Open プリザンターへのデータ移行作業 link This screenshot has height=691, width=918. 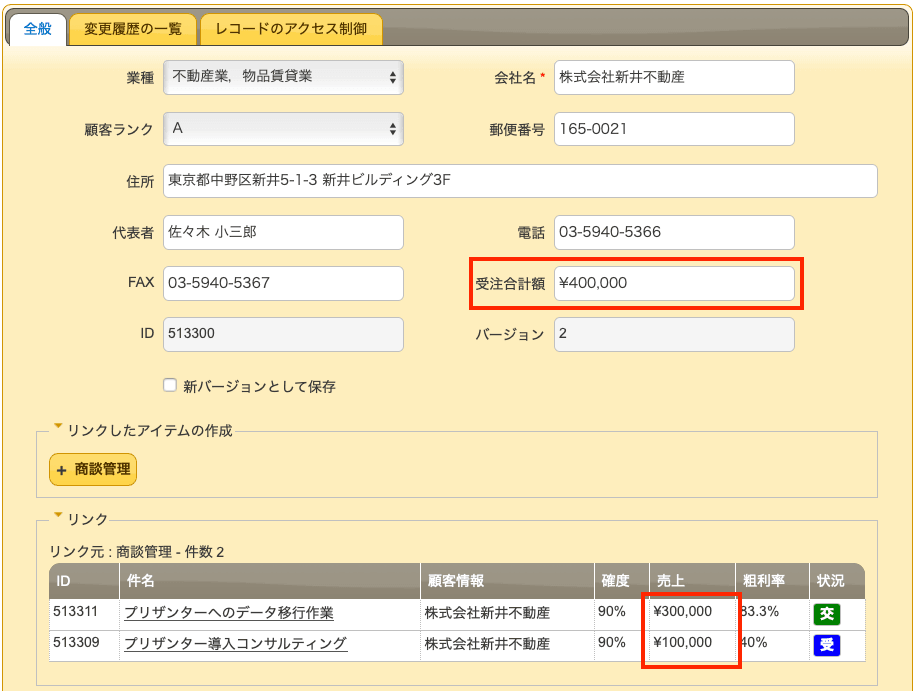[229, 613]
